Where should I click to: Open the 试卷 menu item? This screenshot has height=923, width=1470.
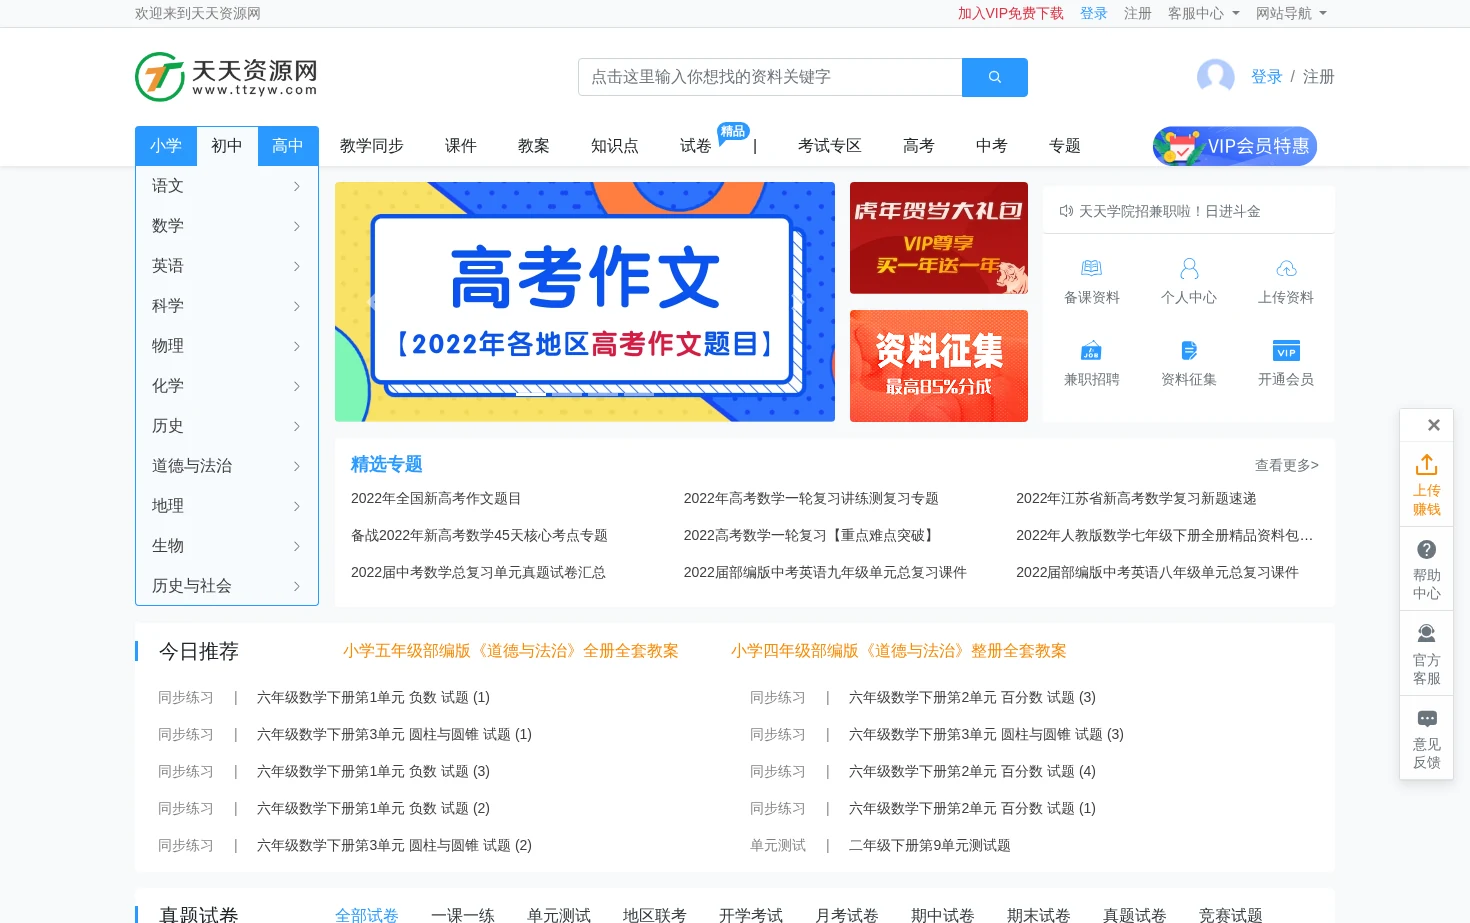(696, 146)
